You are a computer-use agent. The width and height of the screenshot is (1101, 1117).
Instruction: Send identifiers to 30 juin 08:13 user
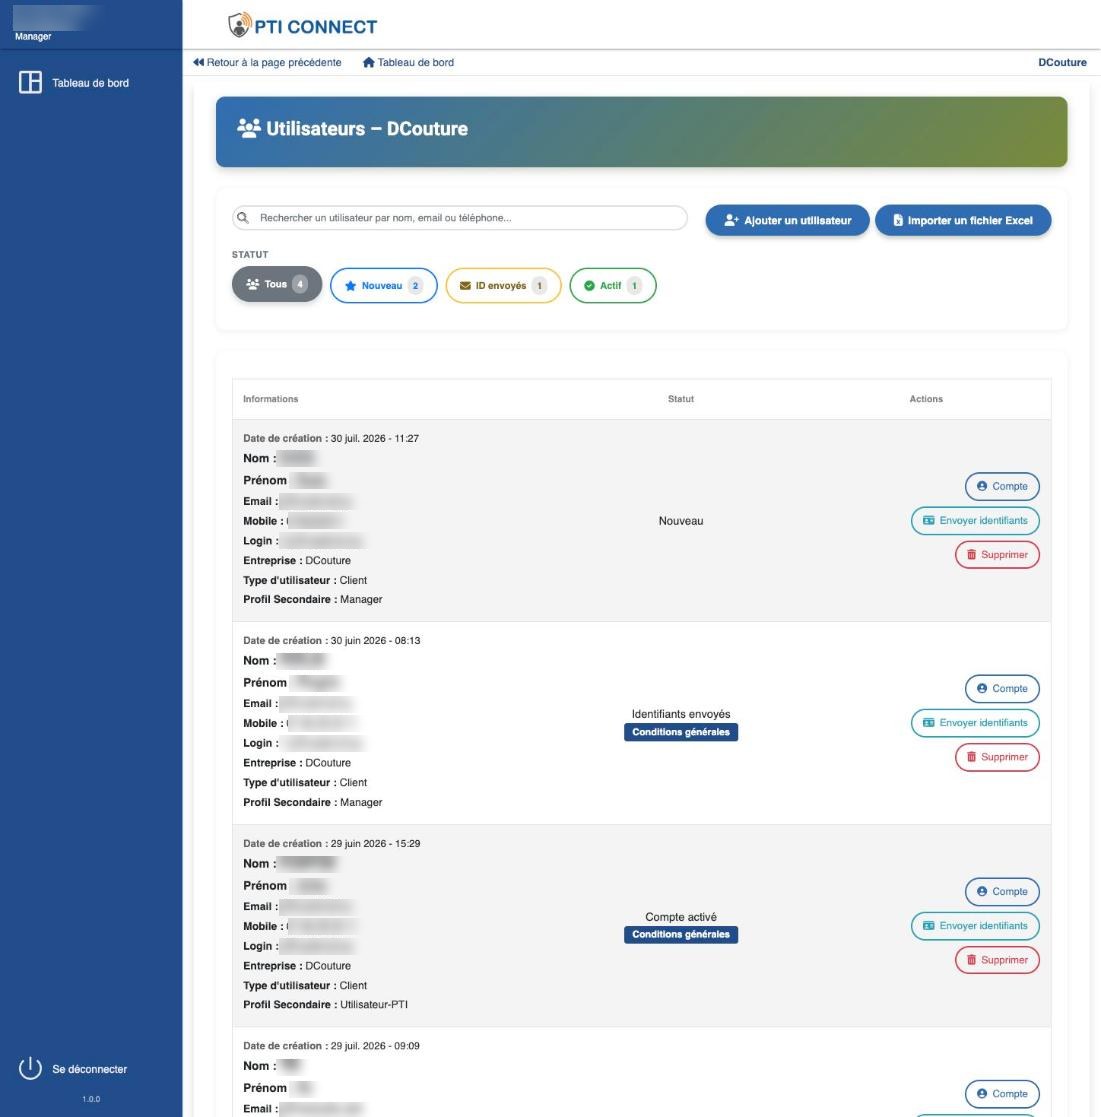[x=975, y=723]
